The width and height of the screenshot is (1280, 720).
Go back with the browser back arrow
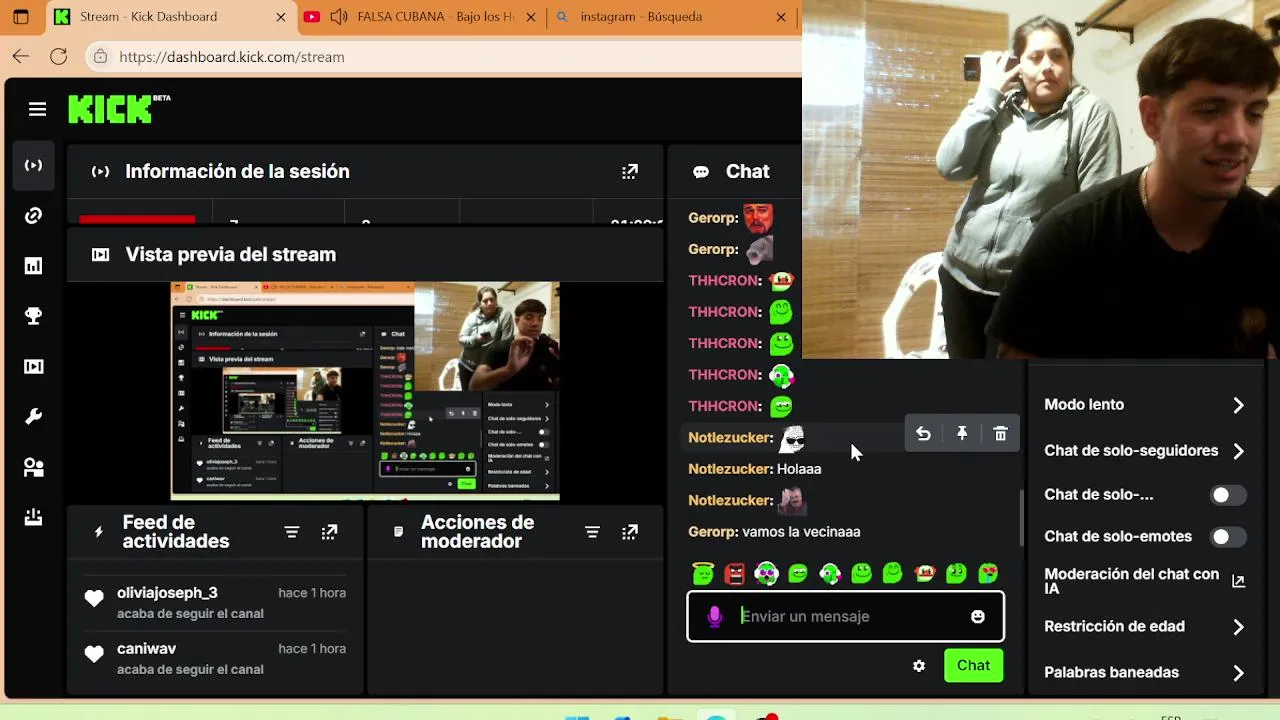pos(21,57)
